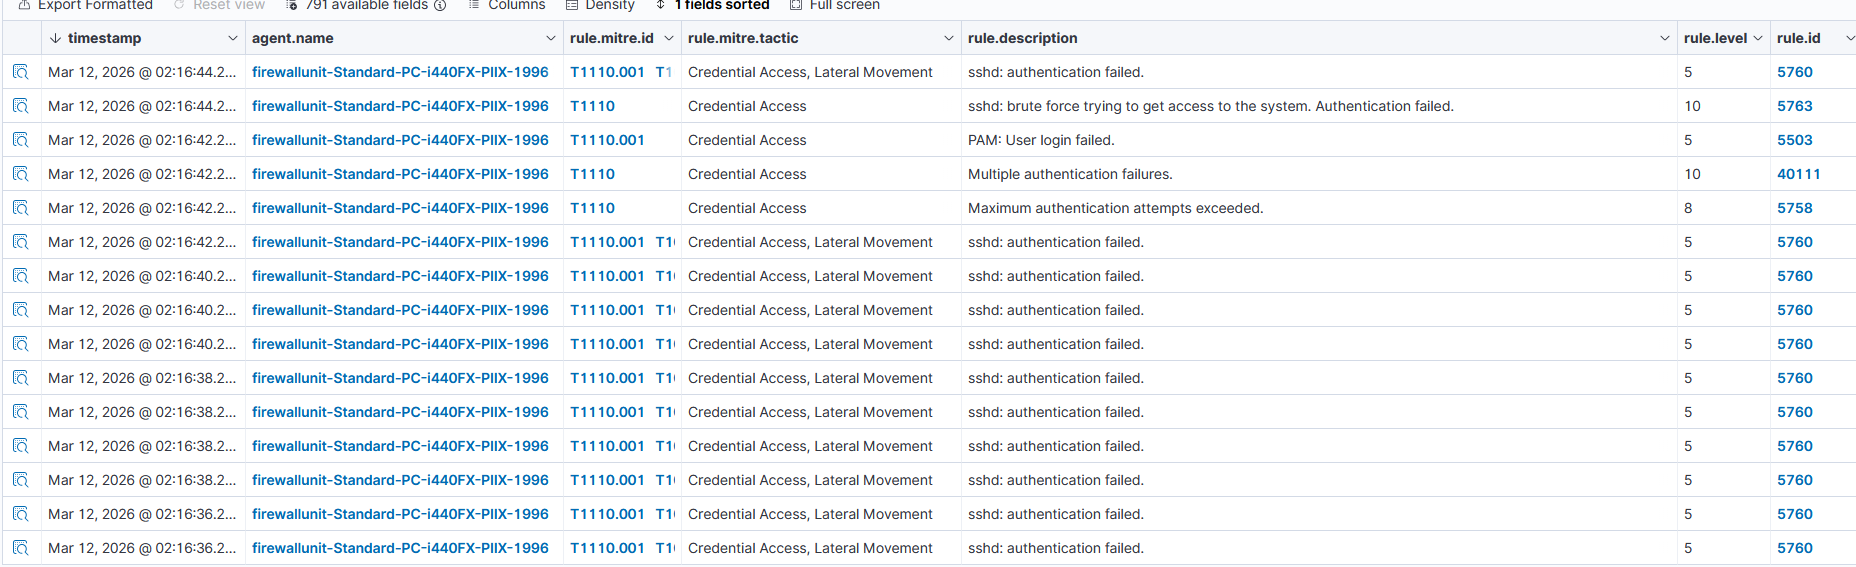
Task: Open inspect icon for brute force row
Action: [21, 106]
